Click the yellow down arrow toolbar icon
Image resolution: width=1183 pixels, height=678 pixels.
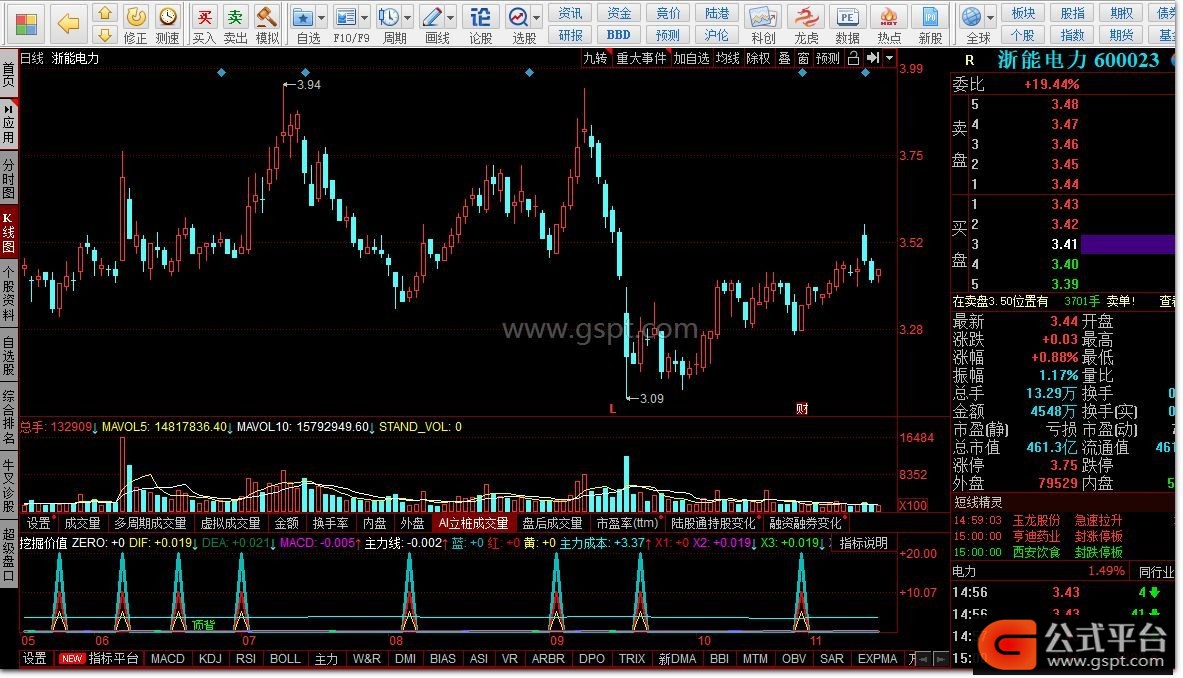click(105, 35)
